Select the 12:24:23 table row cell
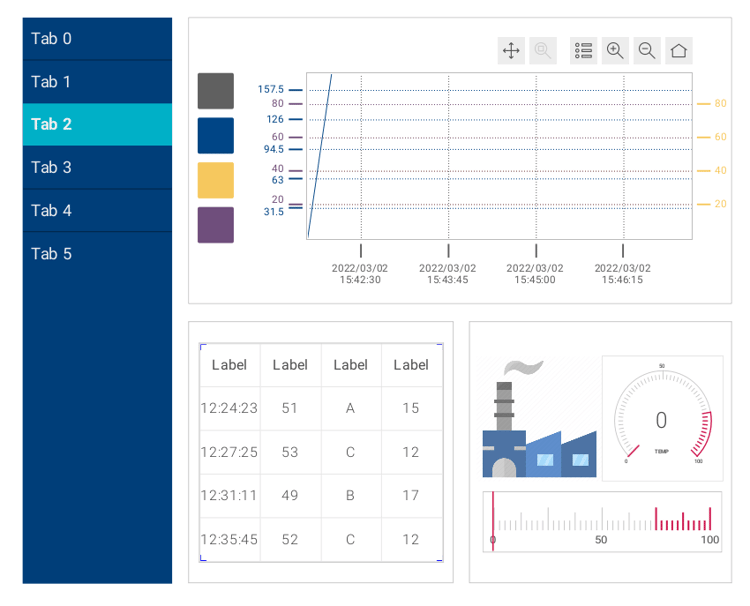This screenshot has width=750, height=606. tap(229, 408)
